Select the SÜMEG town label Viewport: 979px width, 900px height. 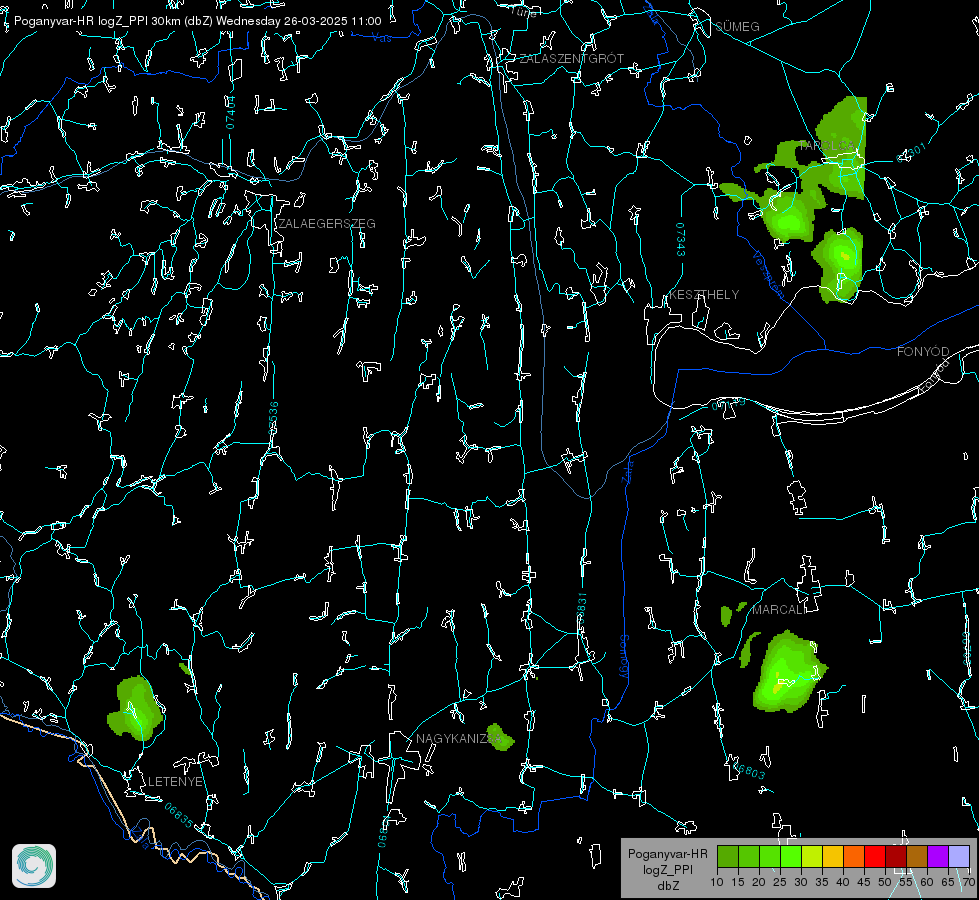[737, 27]
